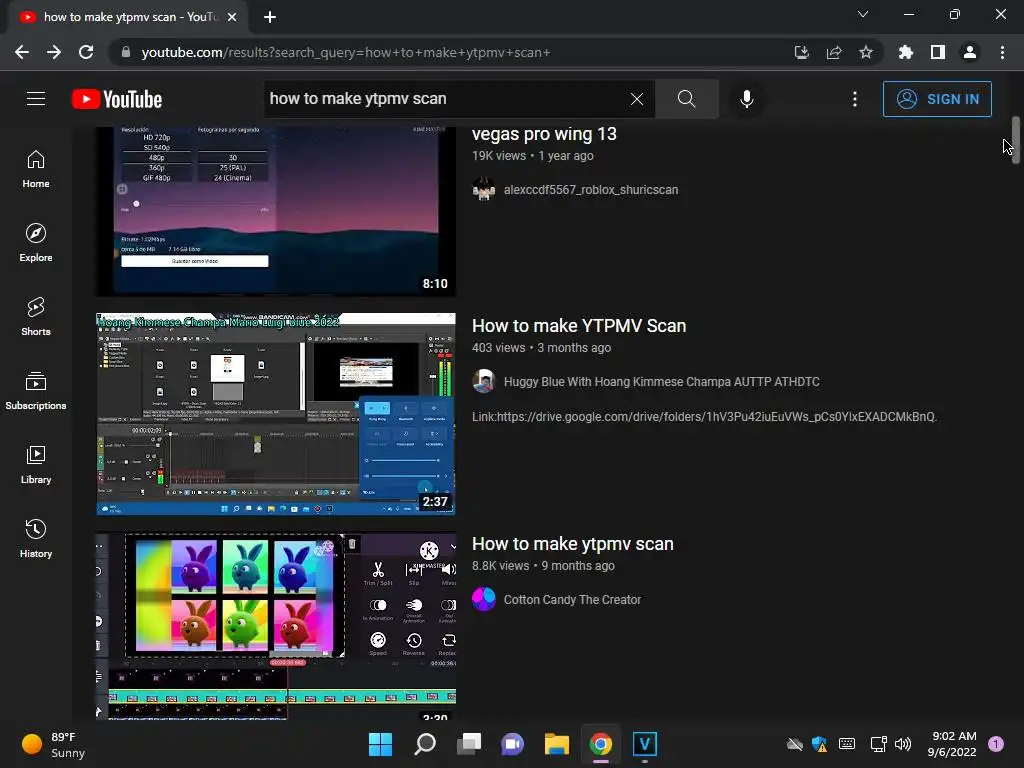The image size is (1024, 768).
Task: Go to the YouTube home logo
Action: click(117, 99)
